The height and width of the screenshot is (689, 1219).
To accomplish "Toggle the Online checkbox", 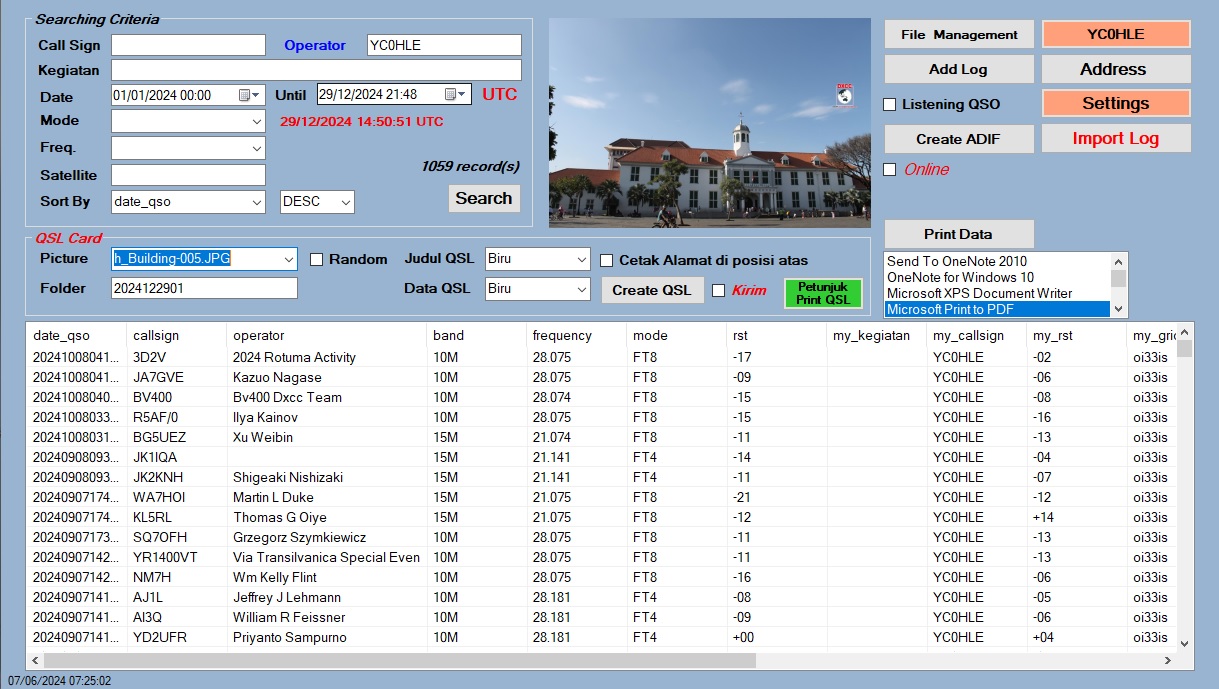I will 890,169.
